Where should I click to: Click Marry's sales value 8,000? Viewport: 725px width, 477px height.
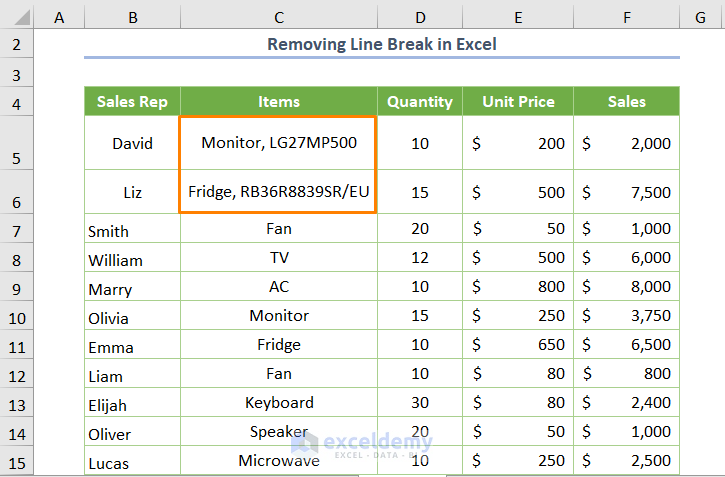point(626,287)
